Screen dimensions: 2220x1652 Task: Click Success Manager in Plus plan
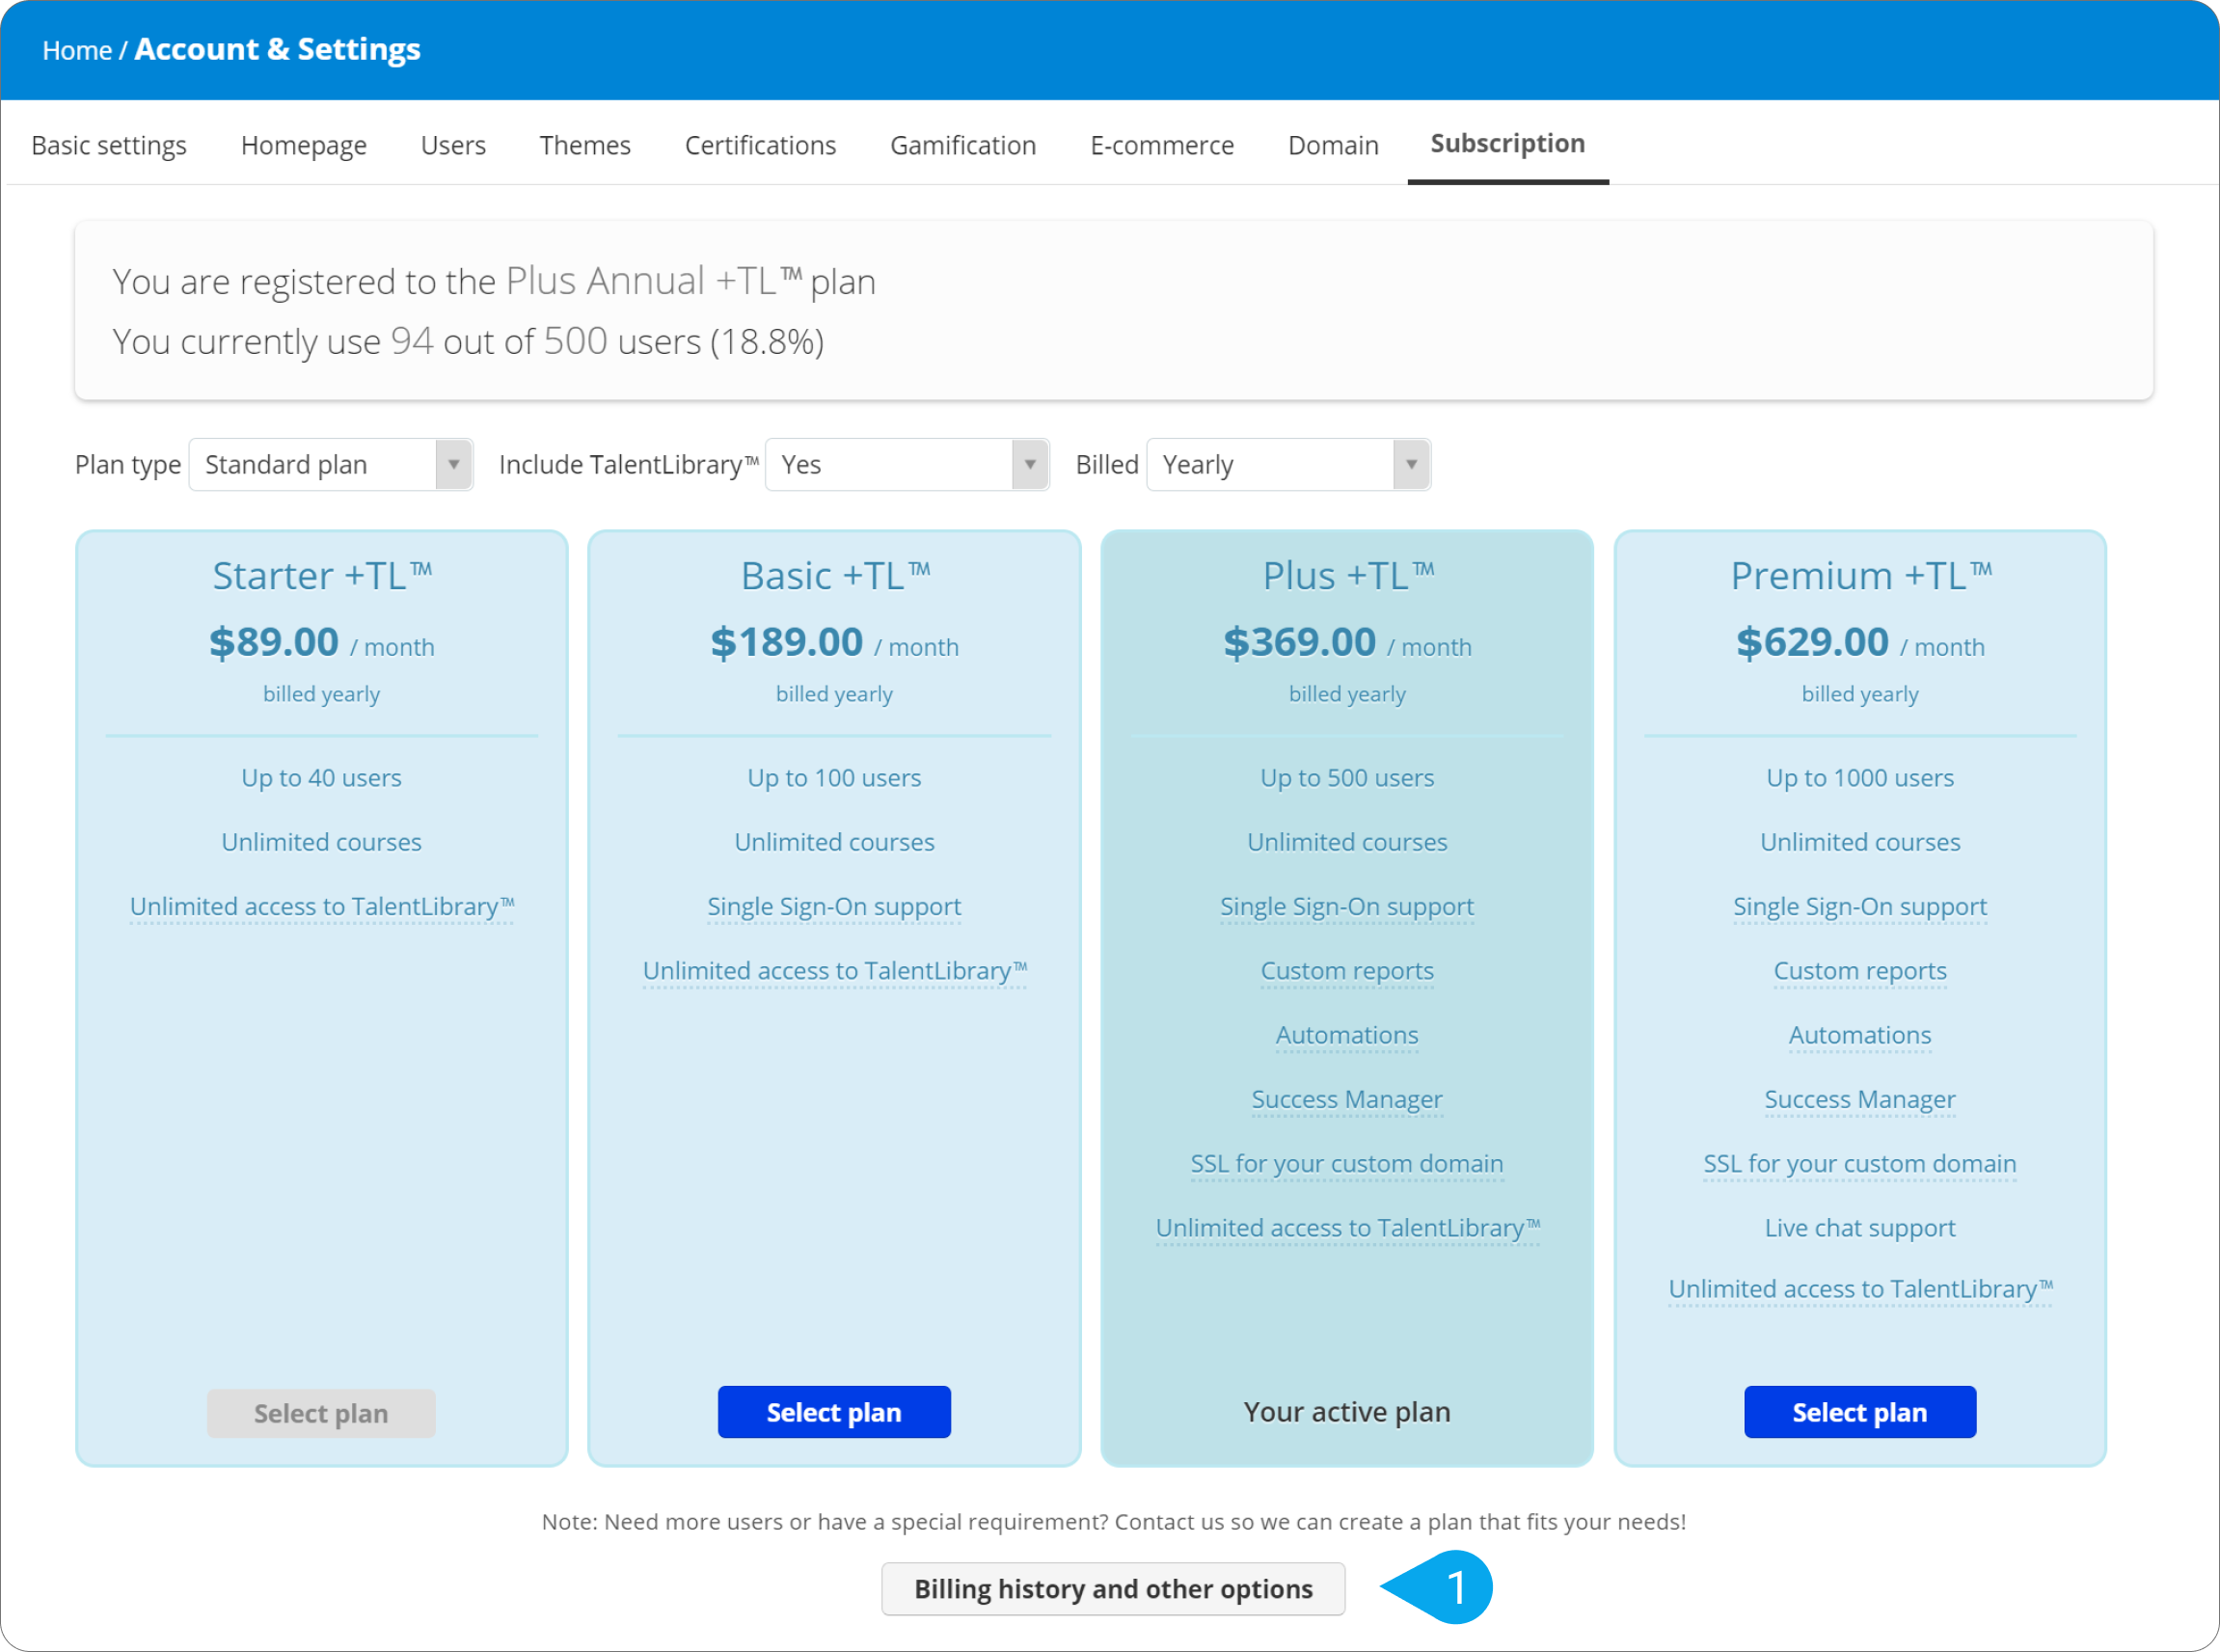[x=1347, y=1099]
